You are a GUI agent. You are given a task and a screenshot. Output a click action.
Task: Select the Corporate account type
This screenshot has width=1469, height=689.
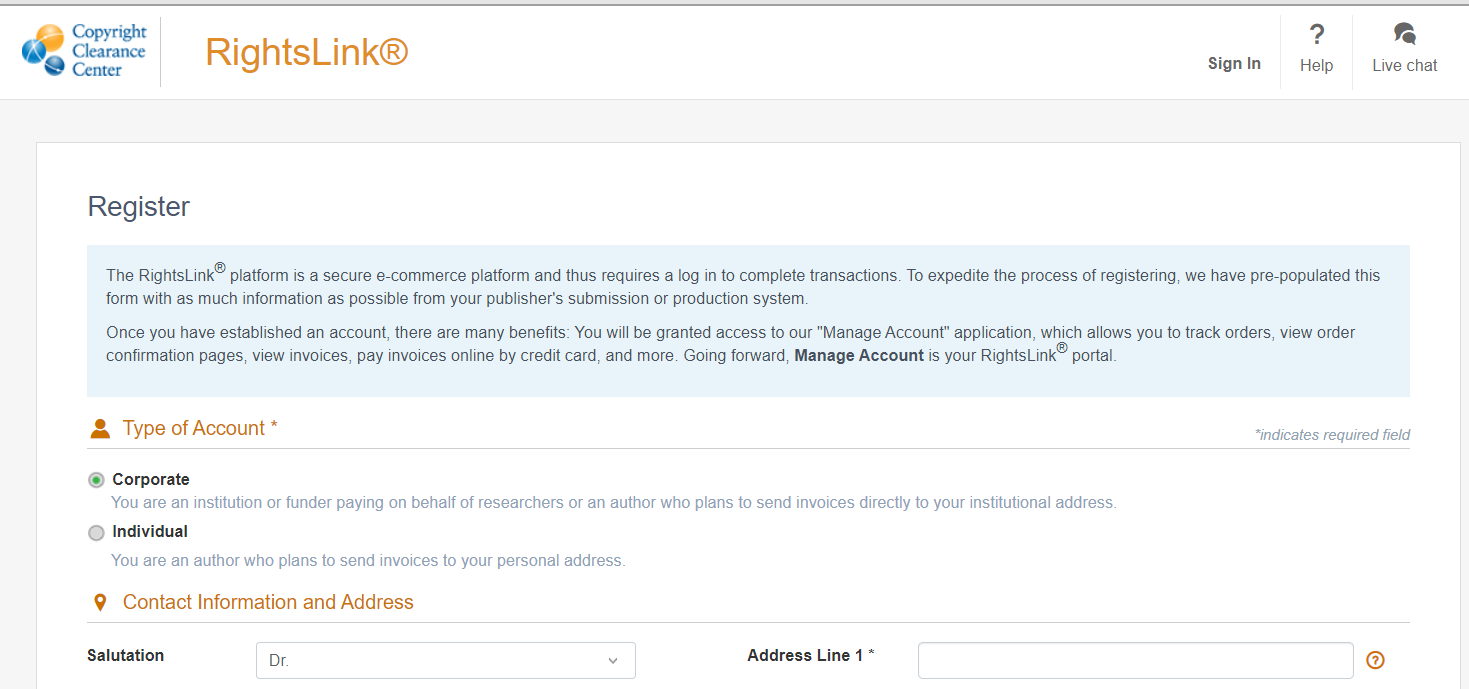point(96,479)
